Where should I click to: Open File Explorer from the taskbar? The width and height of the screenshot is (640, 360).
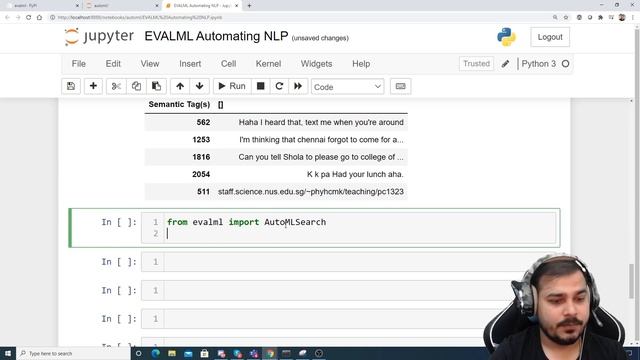pos(172,353)
